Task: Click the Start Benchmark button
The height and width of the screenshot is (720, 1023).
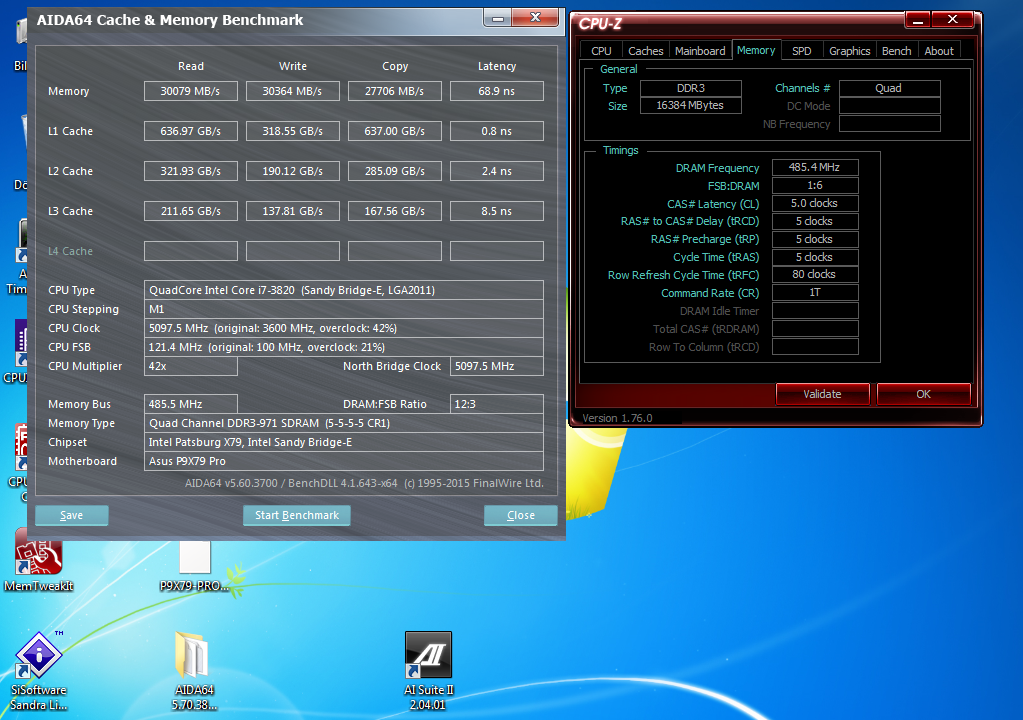Action: [297, 515]
